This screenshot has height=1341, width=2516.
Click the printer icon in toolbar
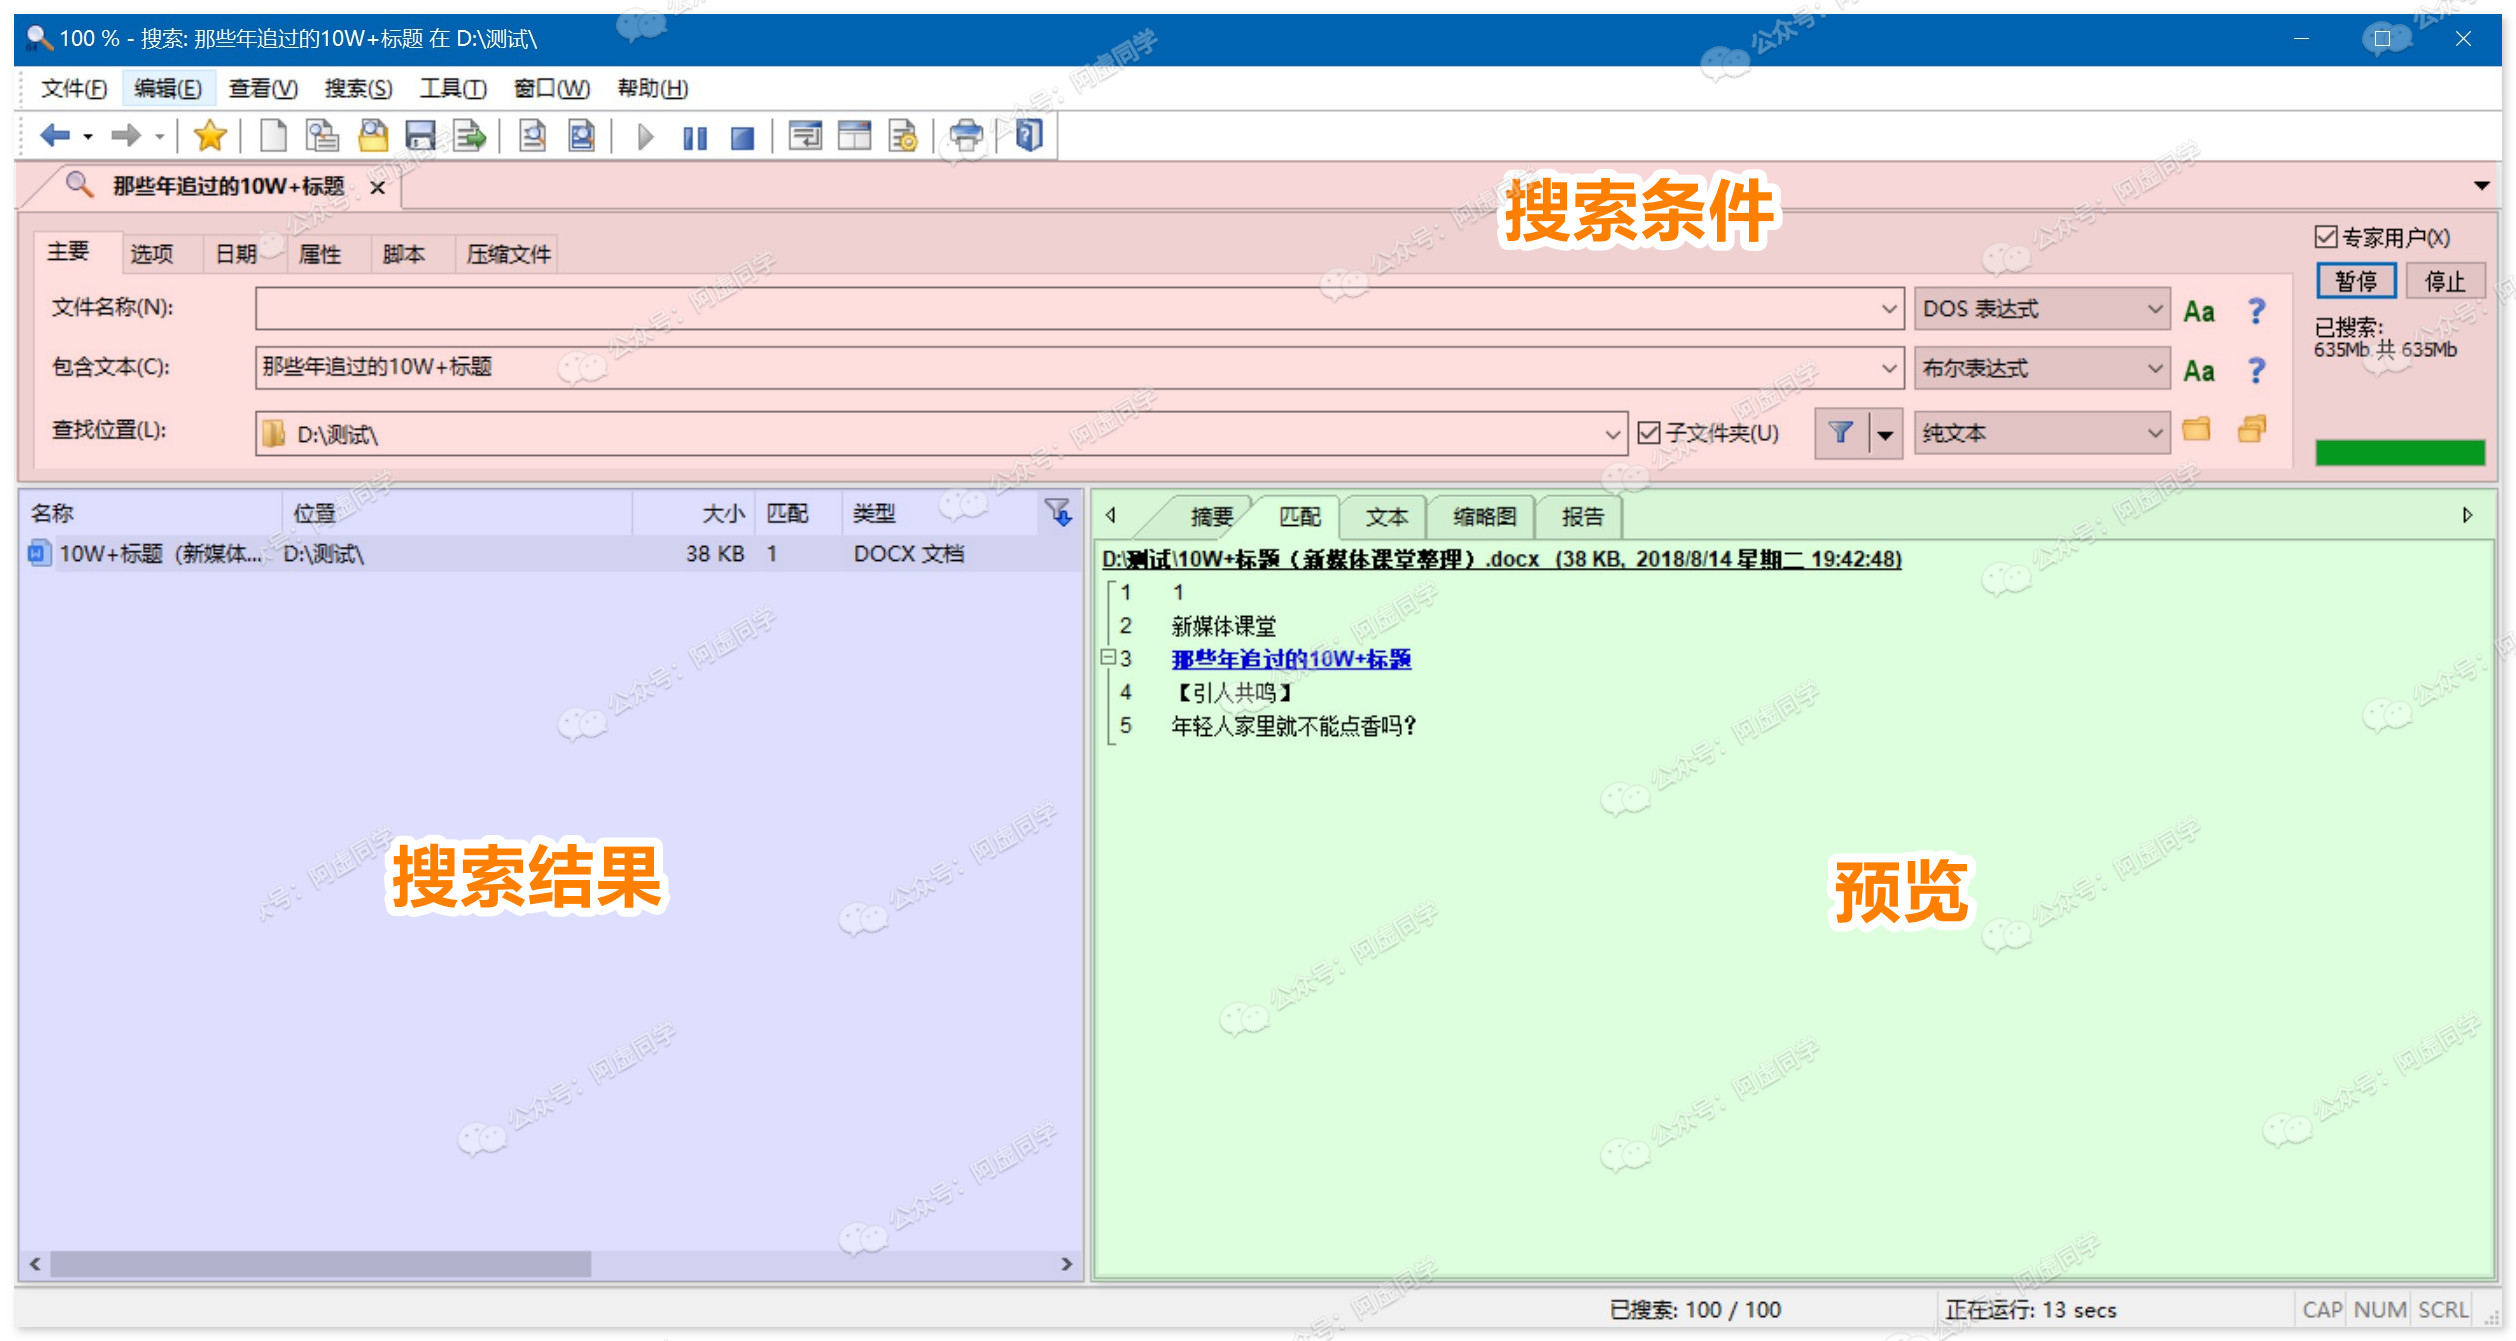click(965, 135)
